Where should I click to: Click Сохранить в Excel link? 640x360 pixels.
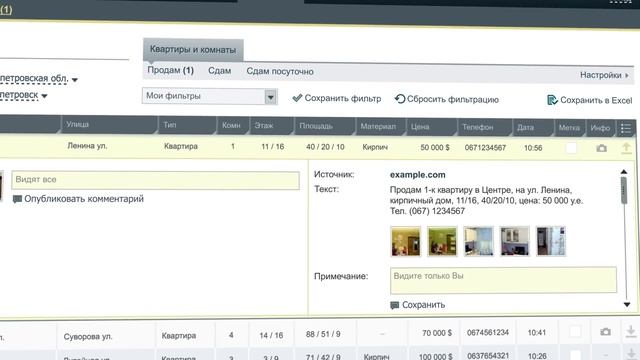pos(590,100)
